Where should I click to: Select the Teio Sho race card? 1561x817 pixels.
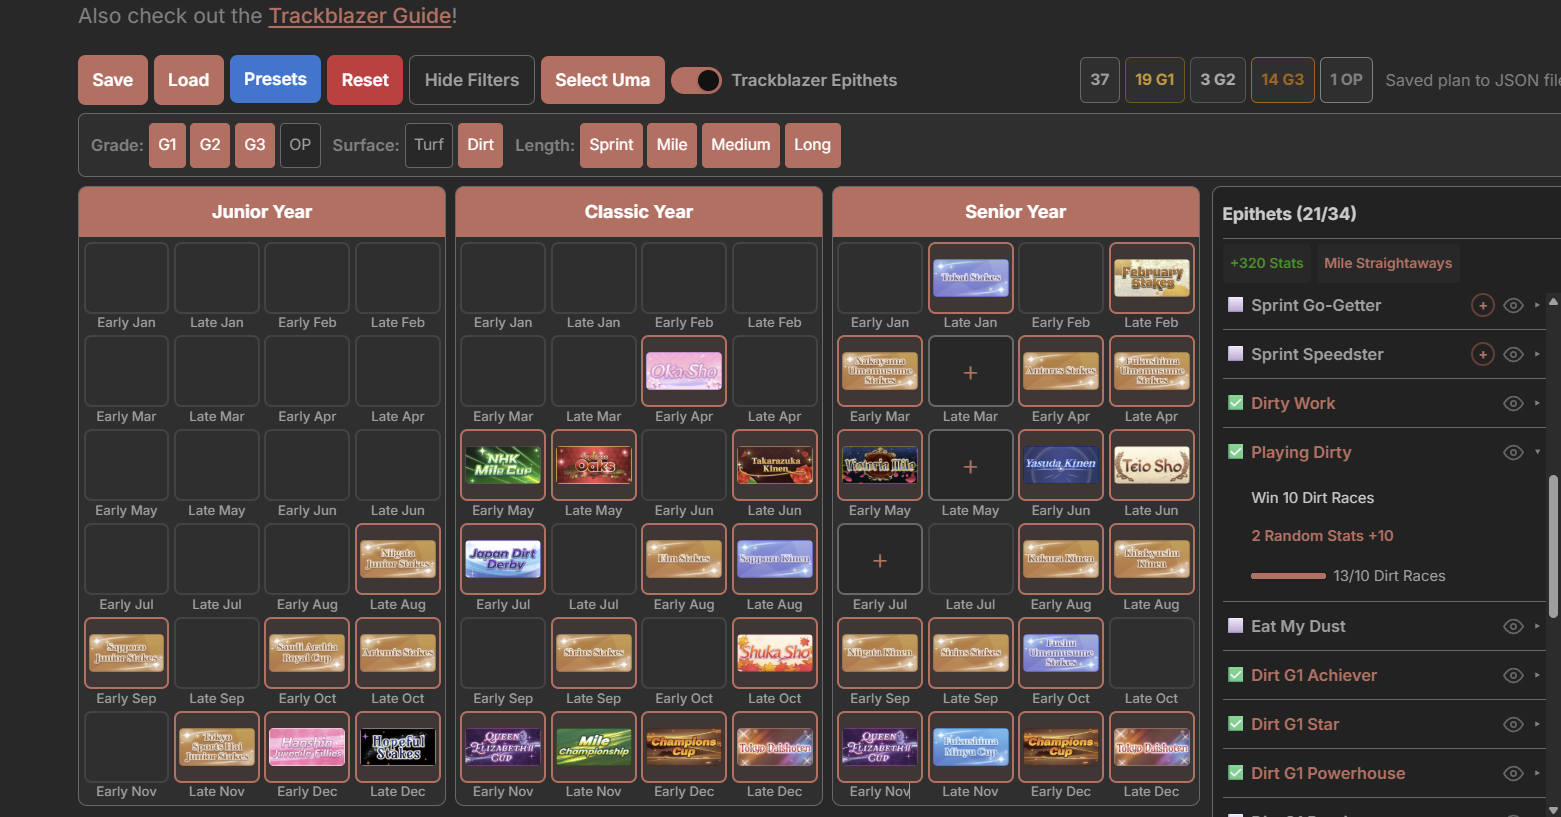1151,466
